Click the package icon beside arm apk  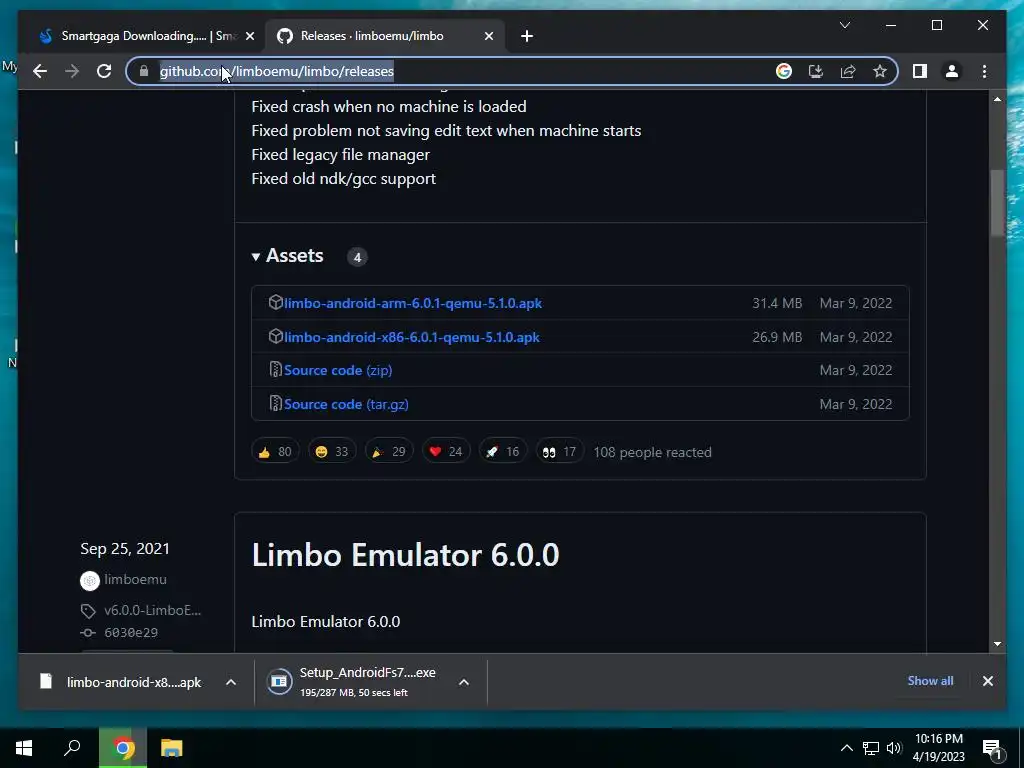pos(276,302)
